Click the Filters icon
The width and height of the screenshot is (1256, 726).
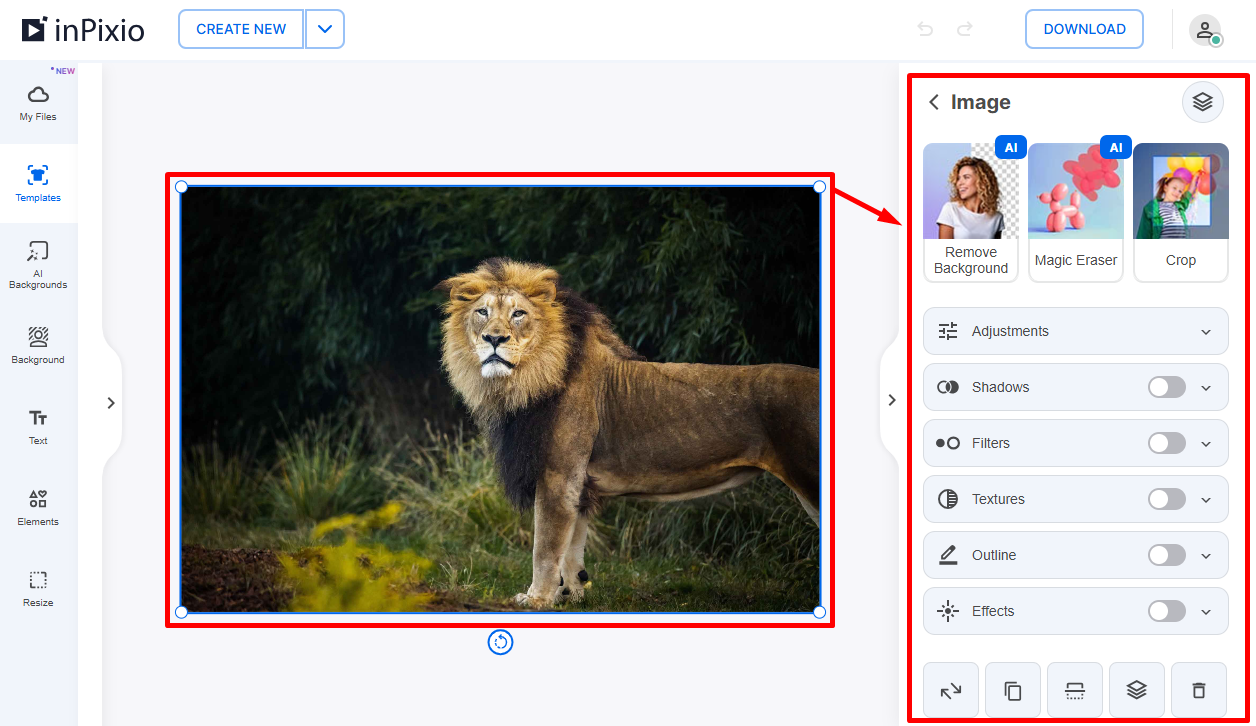pyautogui.click(x=948, y=443)
